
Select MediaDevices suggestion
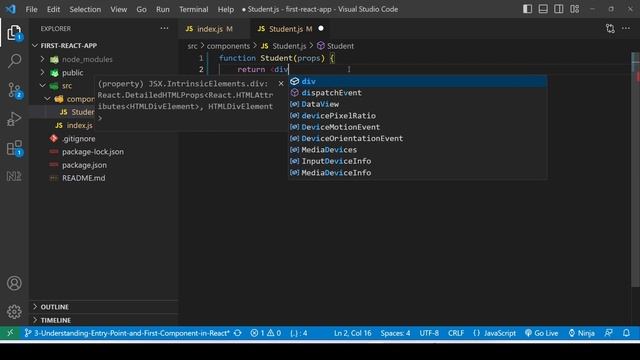point(418,150)
